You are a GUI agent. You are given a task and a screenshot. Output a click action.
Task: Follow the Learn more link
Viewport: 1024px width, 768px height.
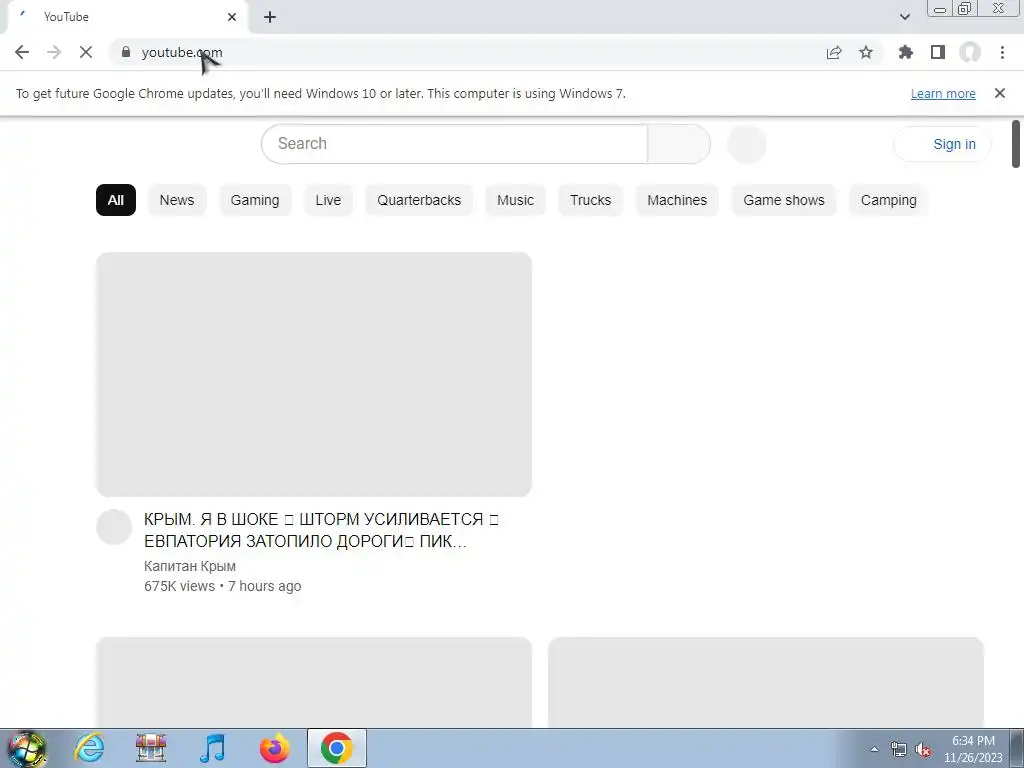(943, 93)
